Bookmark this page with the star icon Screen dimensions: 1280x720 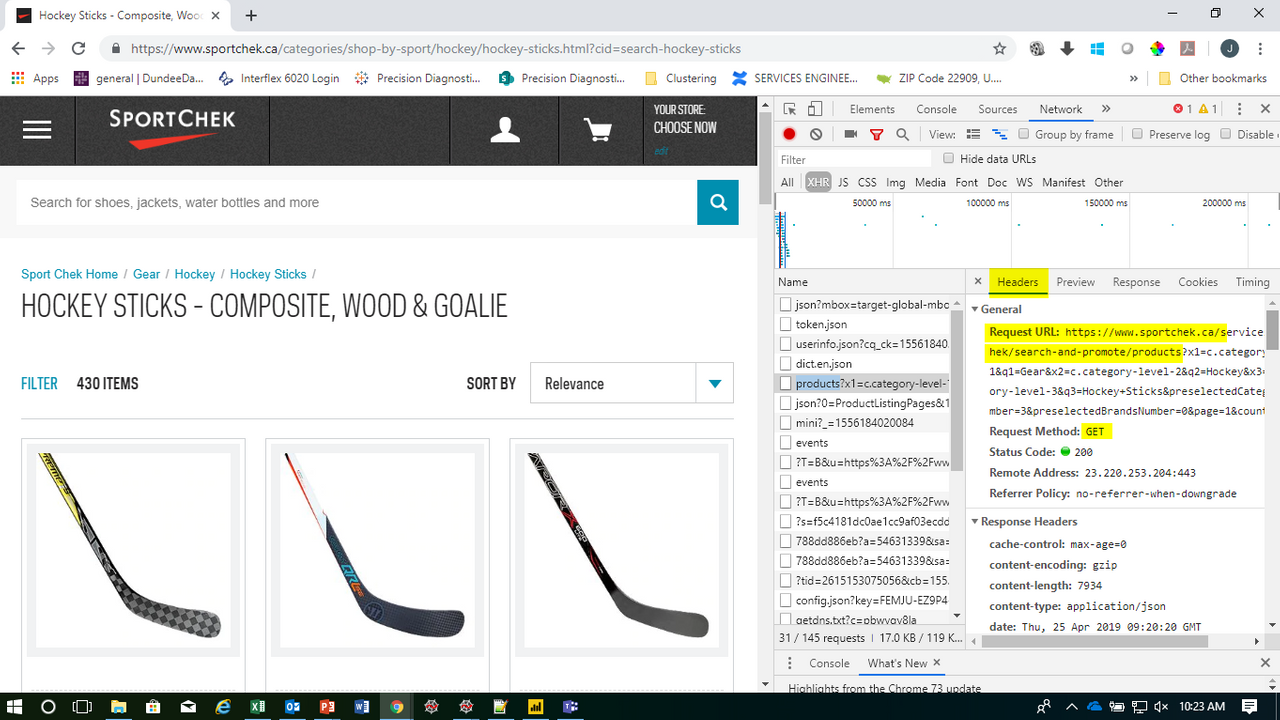point(999,48)
